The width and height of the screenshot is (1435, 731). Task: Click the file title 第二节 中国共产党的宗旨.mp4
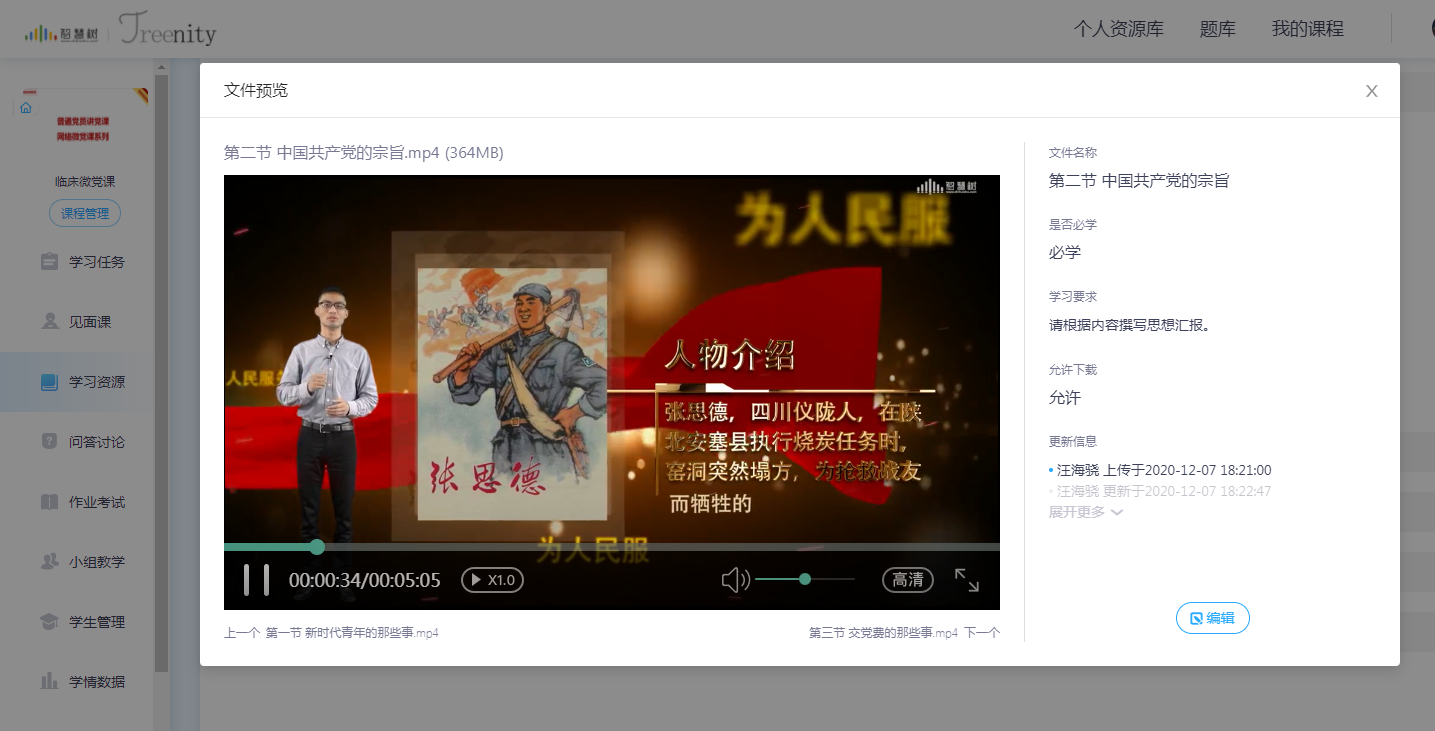(364, 153)
